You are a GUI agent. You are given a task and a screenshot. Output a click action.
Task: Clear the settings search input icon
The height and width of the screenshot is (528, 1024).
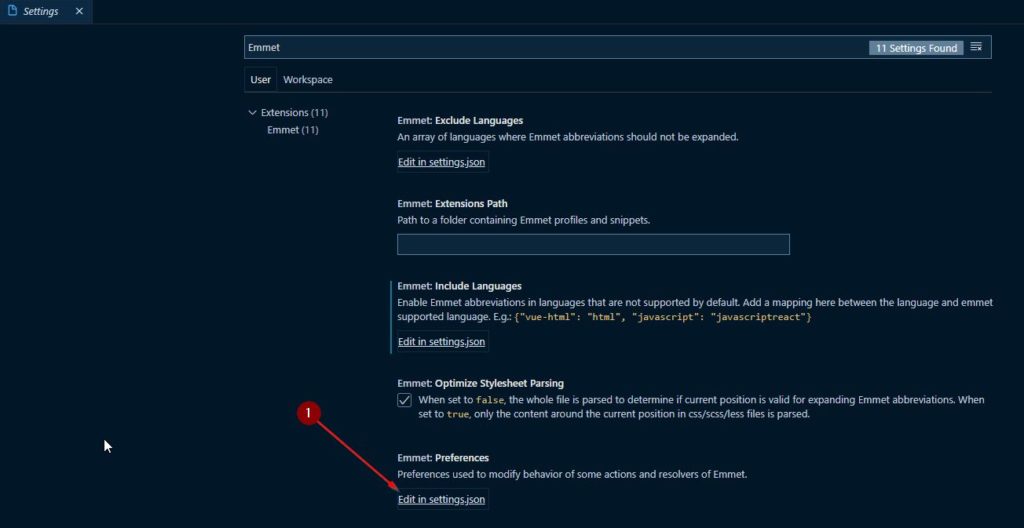[x=976, y=47]
